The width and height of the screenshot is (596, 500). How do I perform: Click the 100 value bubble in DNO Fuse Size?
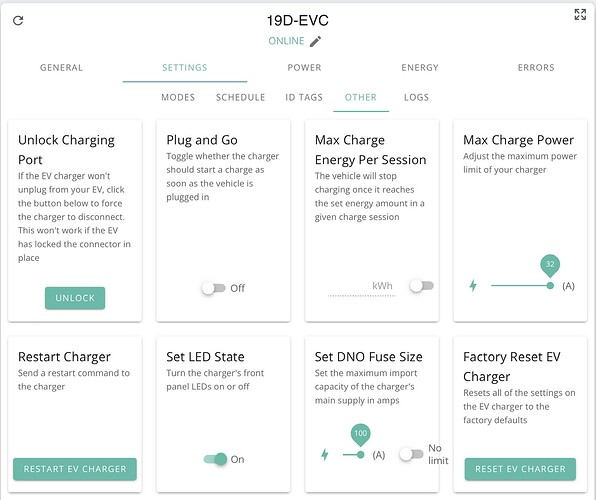[x=360, y=434]
